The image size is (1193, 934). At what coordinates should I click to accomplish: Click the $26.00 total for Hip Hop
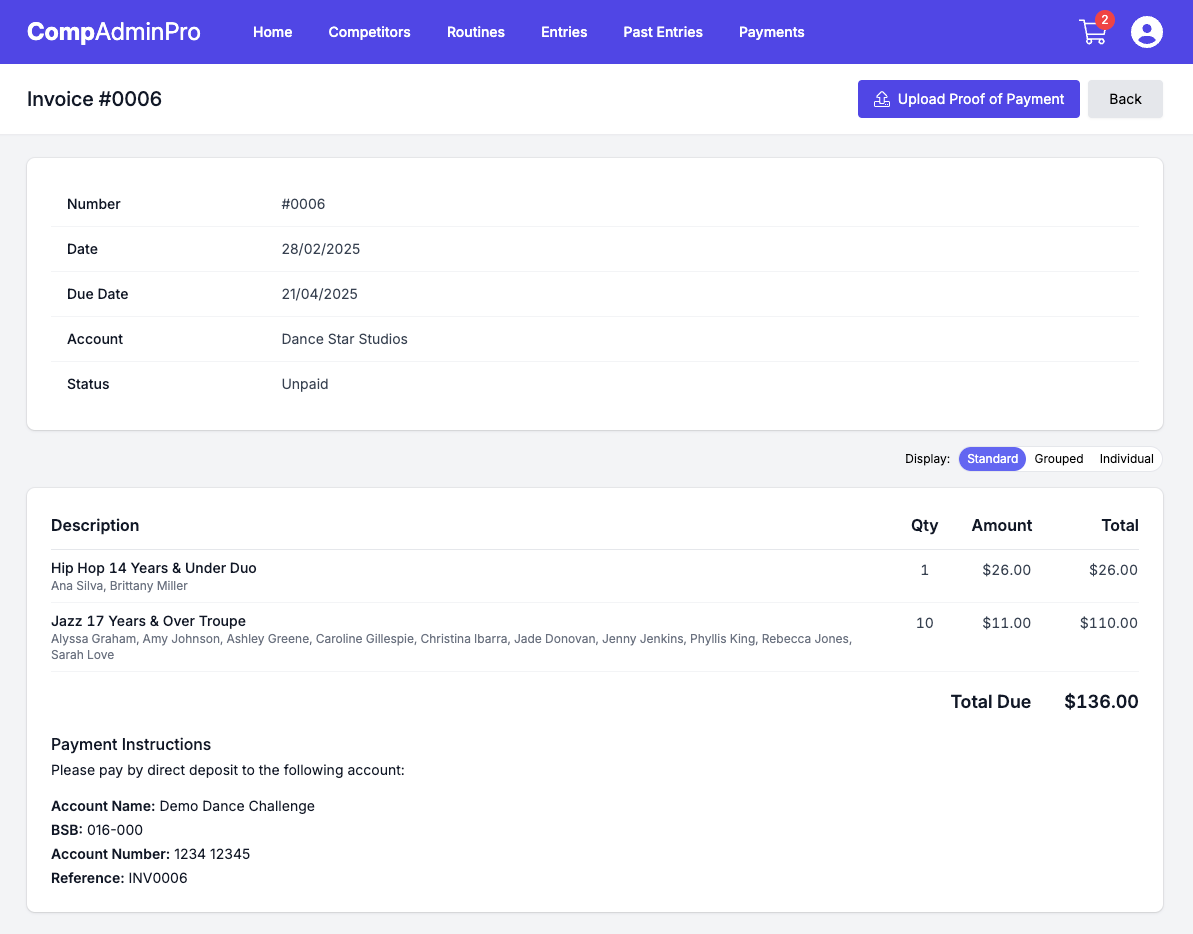[x=1113, y=570]
